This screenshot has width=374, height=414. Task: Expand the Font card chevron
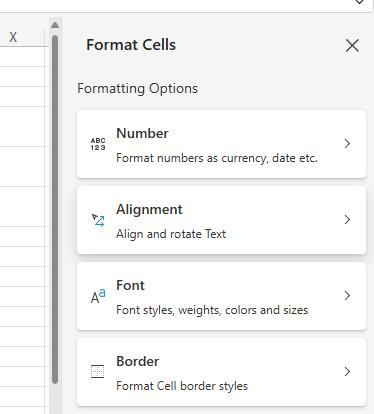[x=347, y=296]
